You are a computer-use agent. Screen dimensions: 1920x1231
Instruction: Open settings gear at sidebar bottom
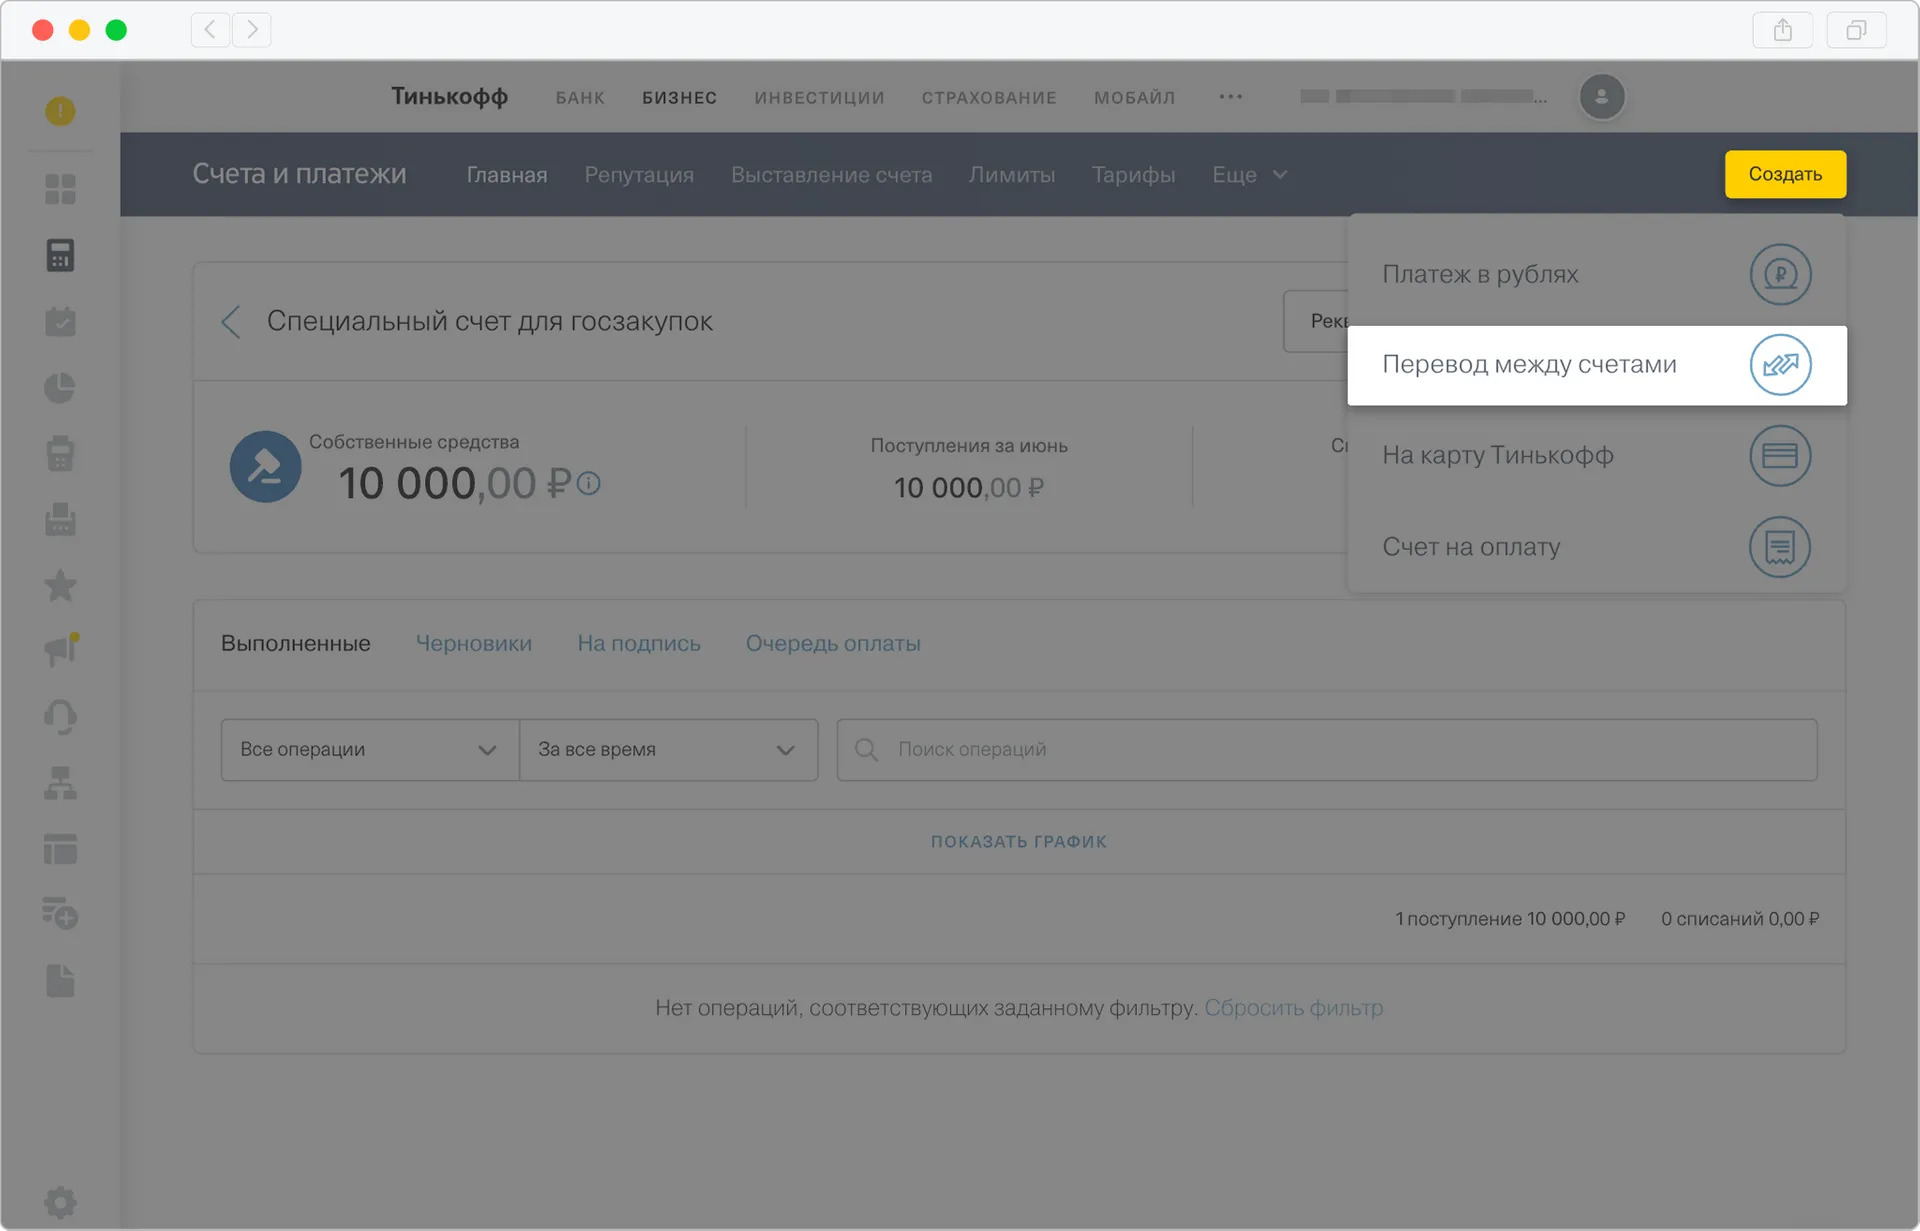click(60, 1201)
